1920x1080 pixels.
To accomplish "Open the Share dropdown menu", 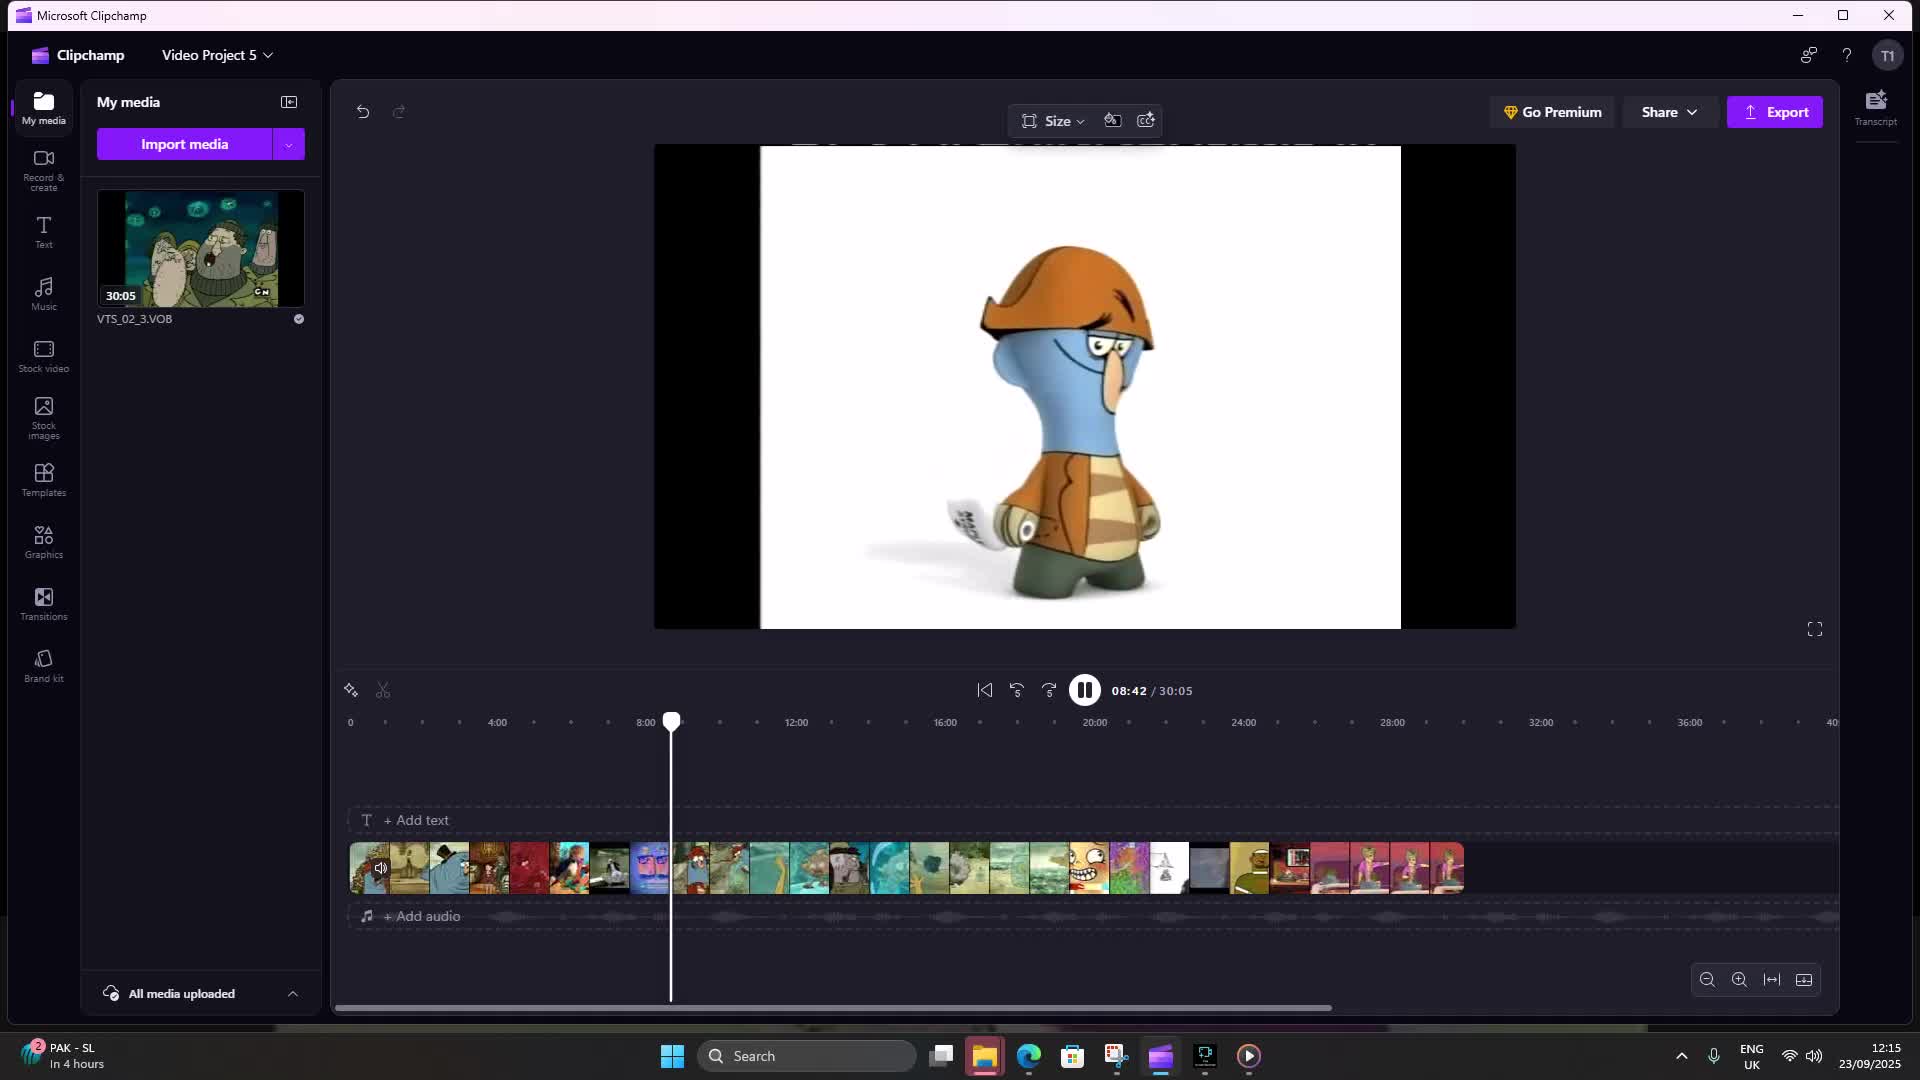I will [x=1668, y=112].
